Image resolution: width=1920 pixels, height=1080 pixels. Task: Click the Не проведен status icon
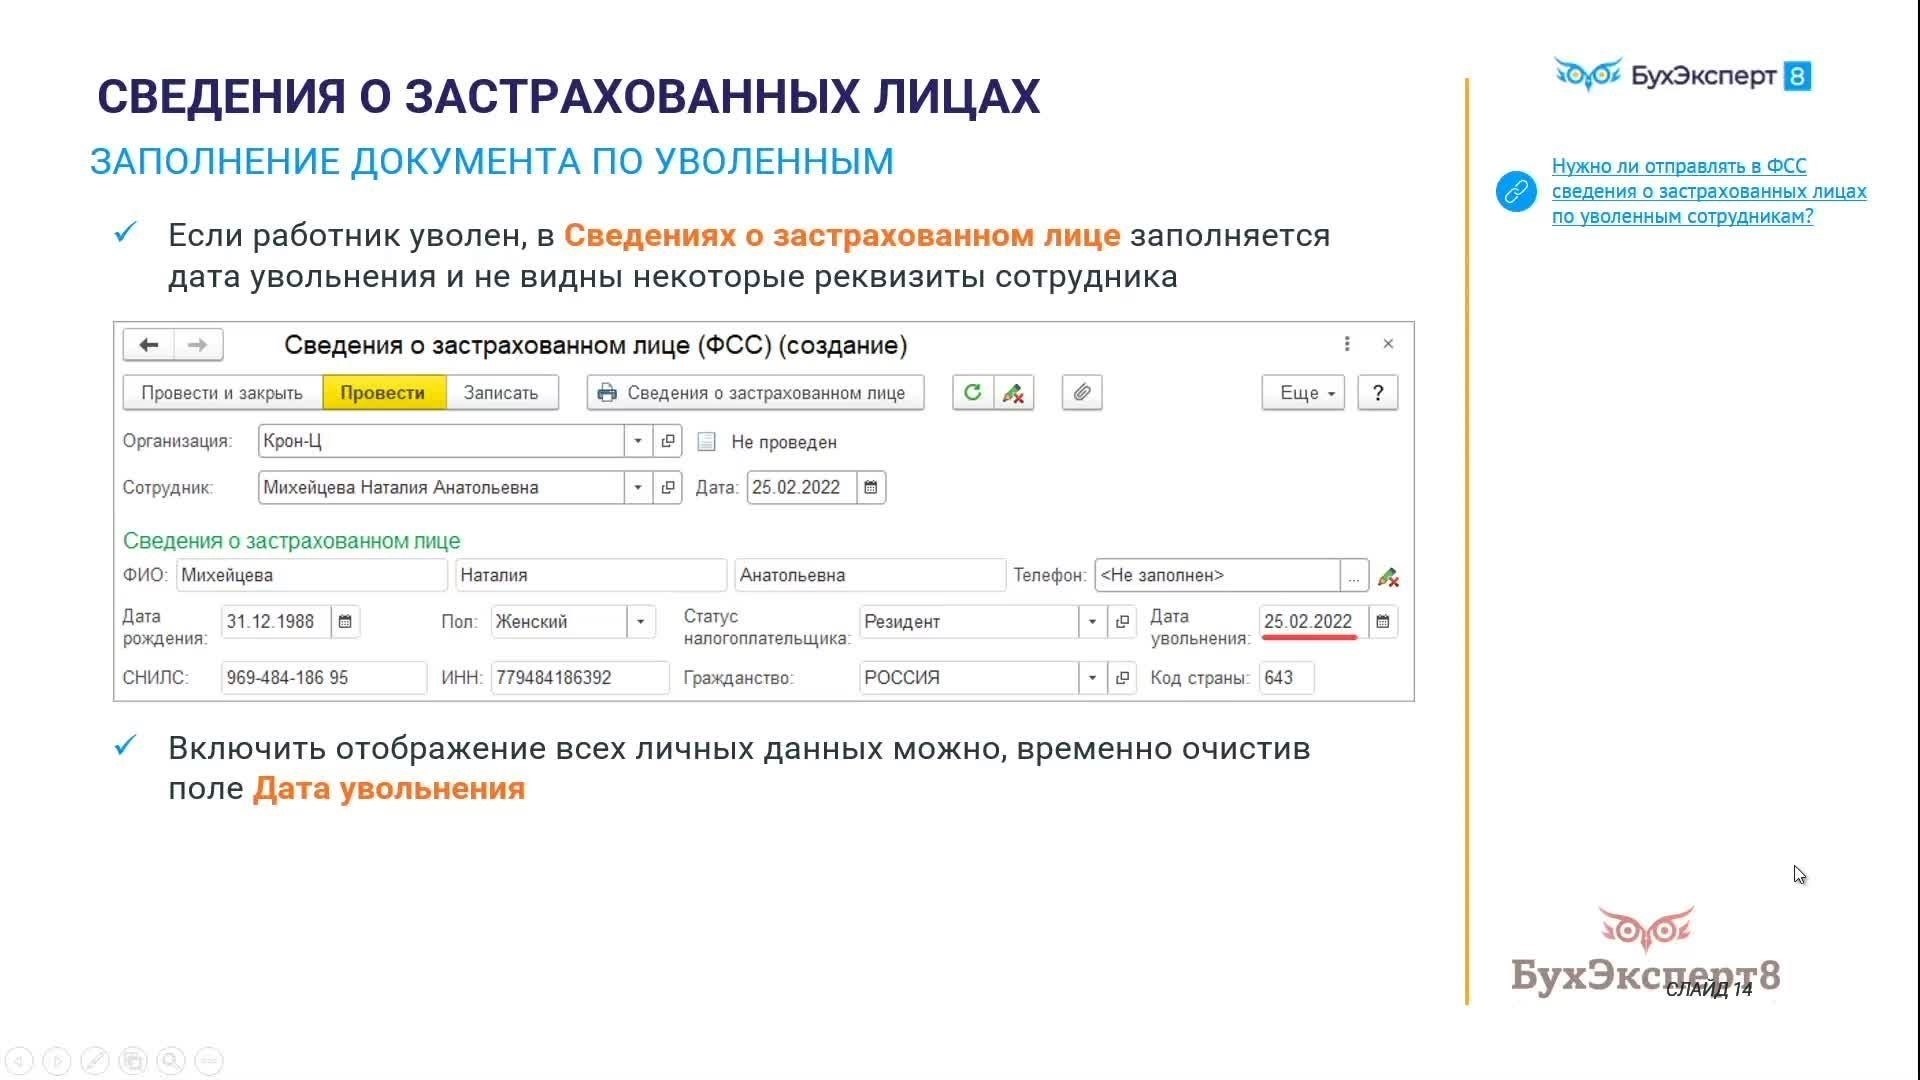(707, 441)
